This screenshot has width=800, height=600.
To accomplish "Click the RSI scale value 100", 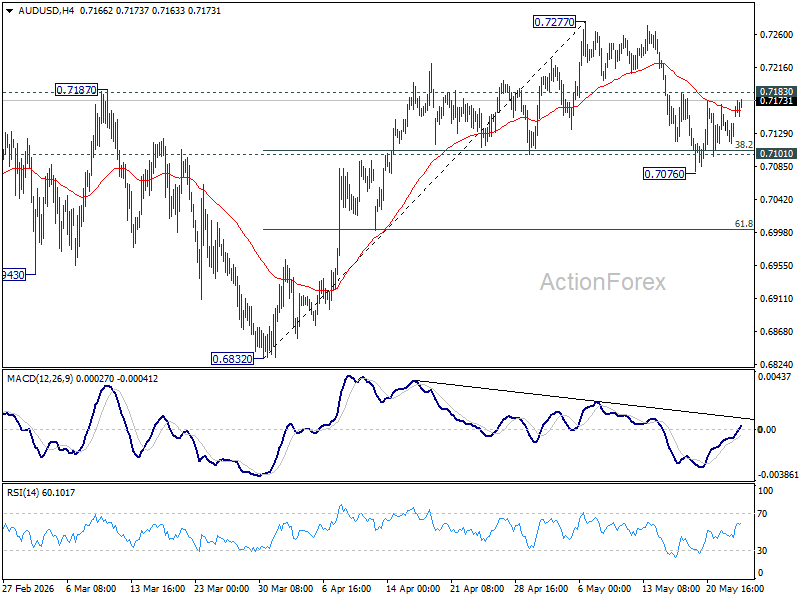I will coord(766,491).
